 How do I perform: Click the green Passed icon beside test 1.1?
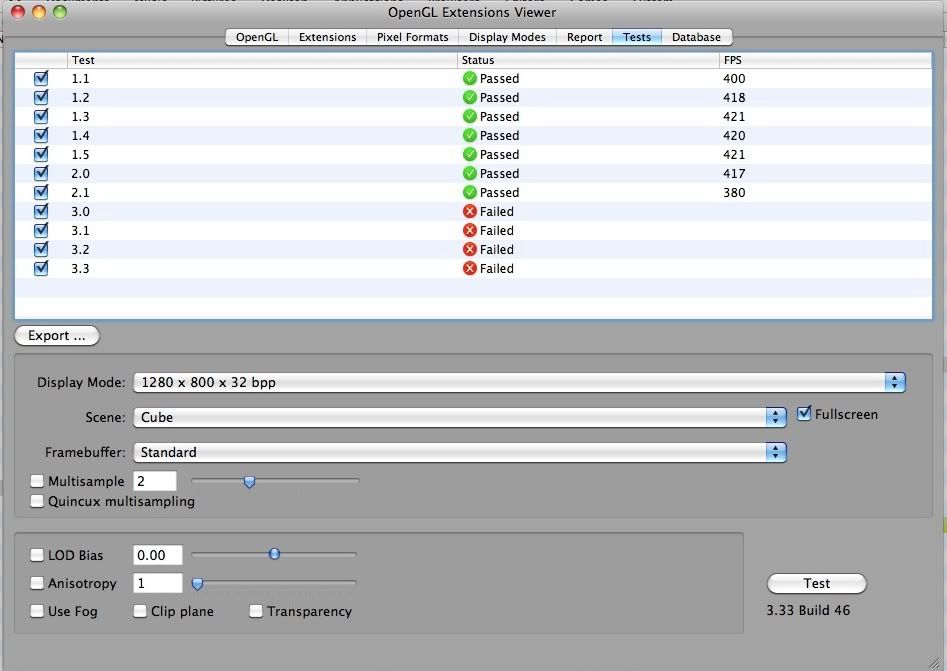tap(468, 78)
